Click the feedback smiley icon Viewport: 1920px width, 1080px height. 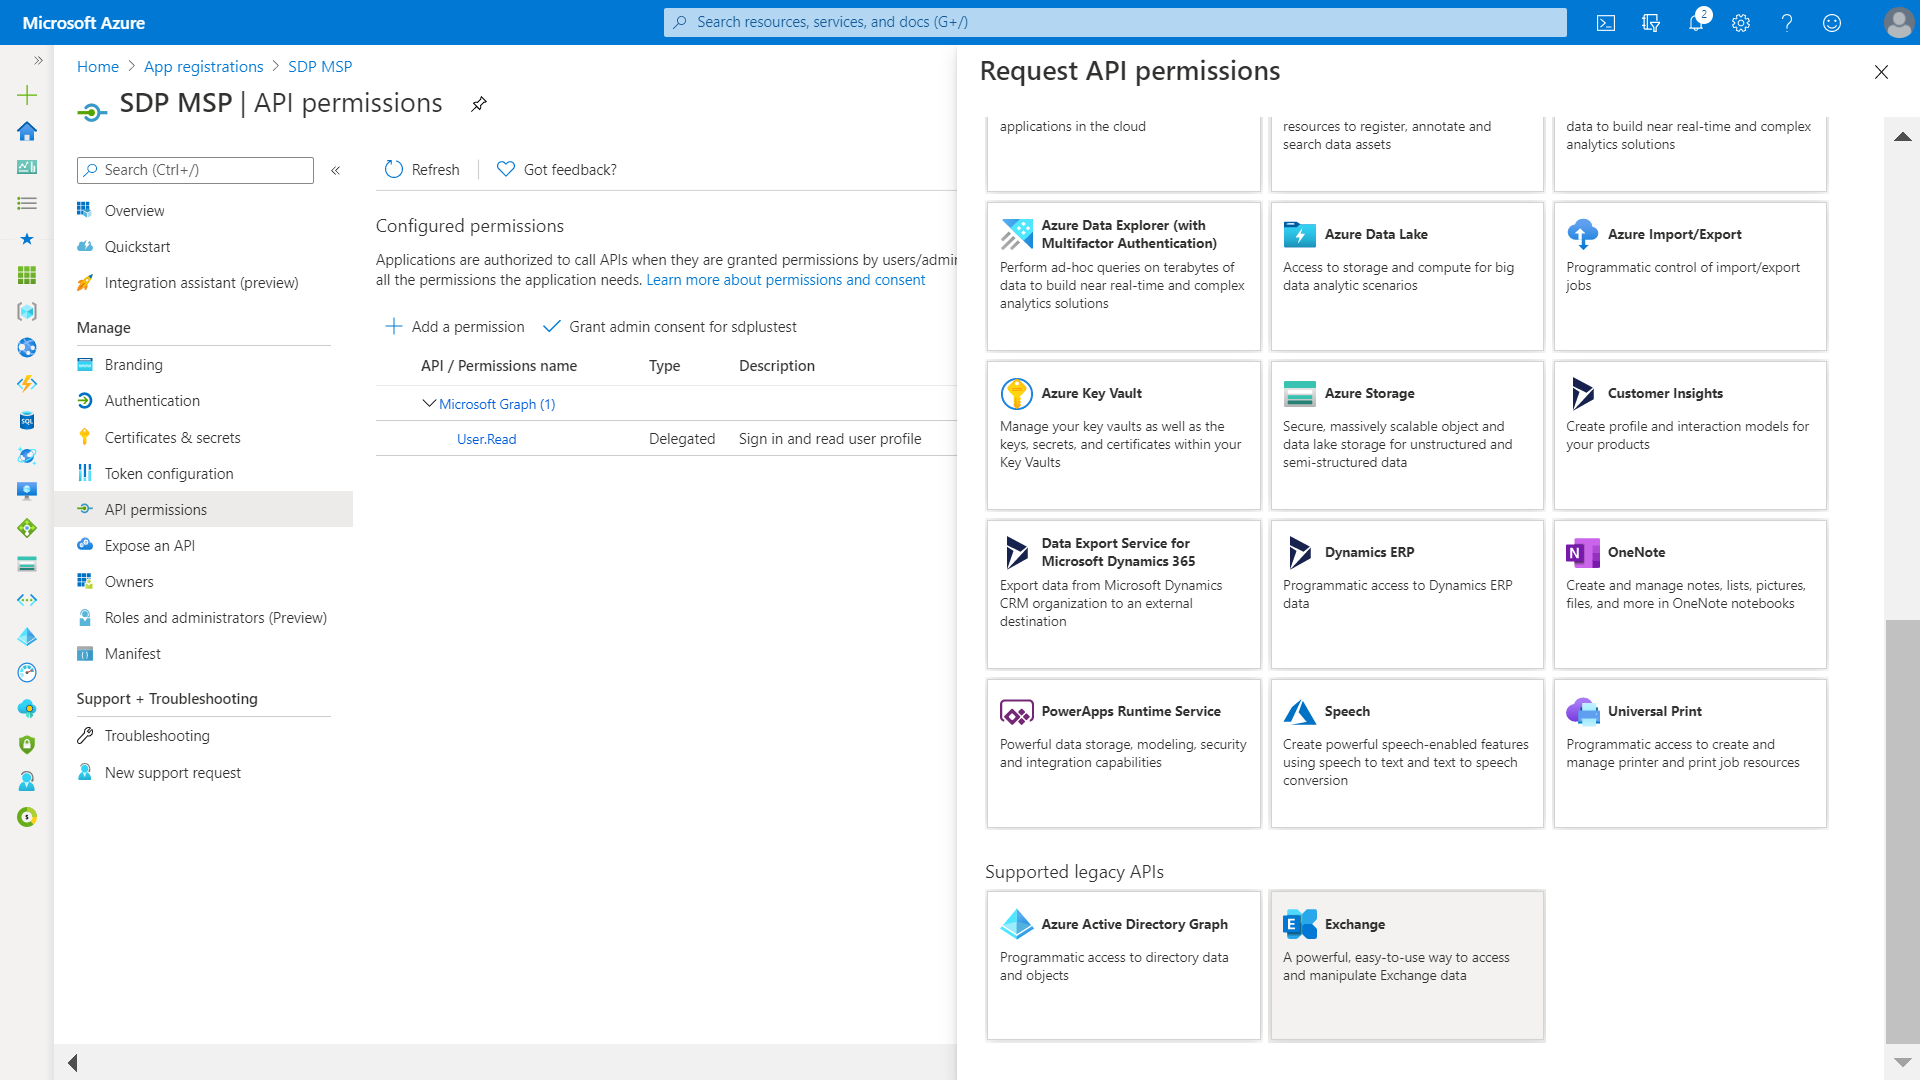1832,22
